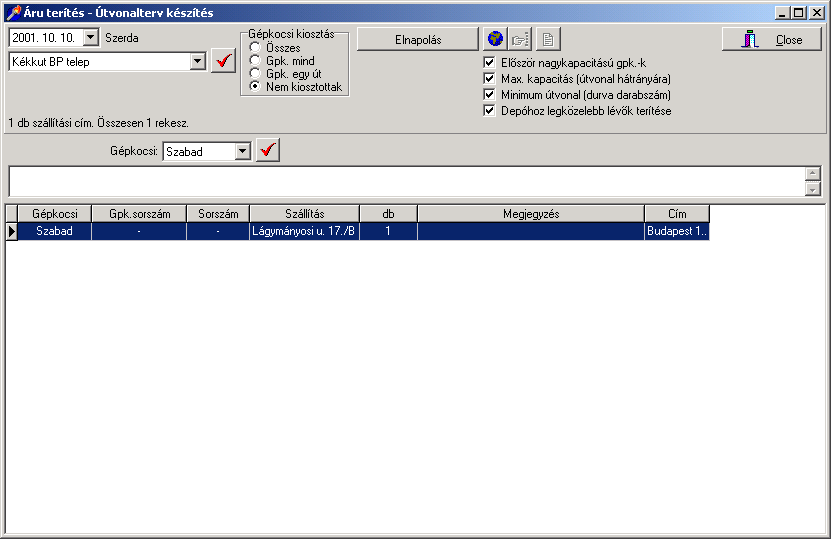831x539 pixels.
Task: Toggle Max. kapacitás checkbox
Action: pyautogui.click(x=489, y=79)
